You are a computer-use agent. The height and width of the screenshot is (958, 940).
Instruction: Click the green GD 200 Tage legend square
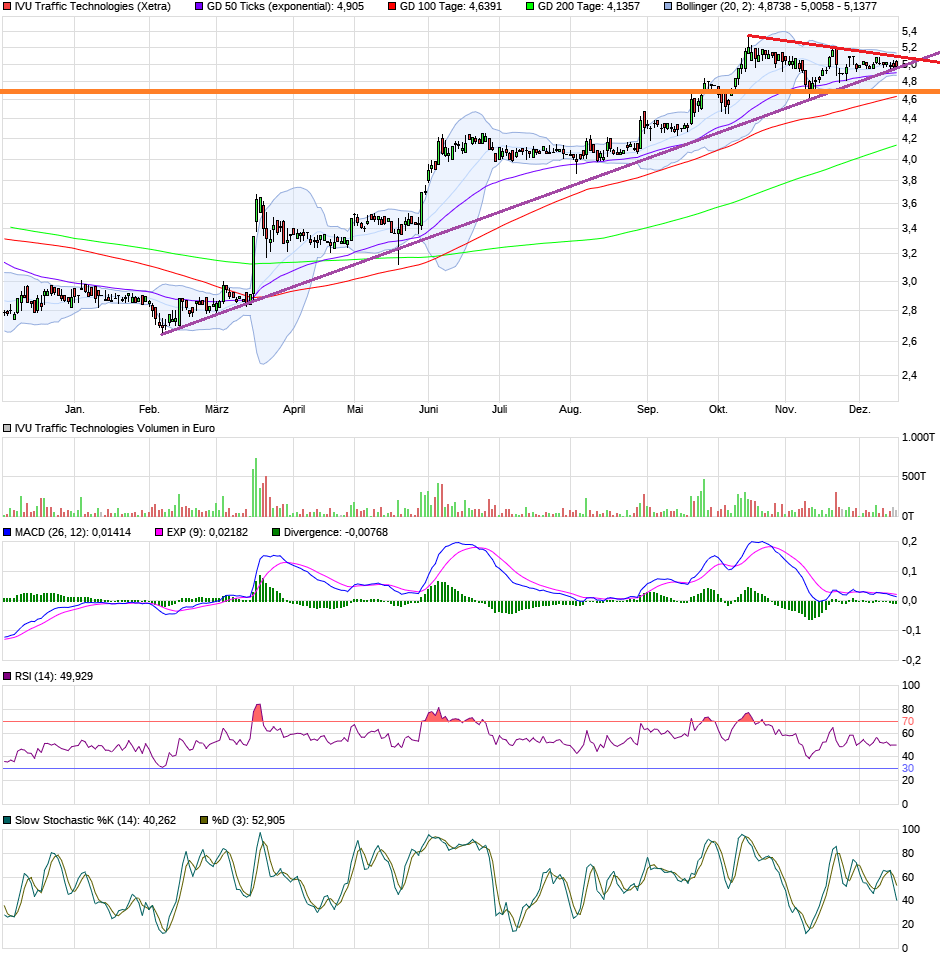pyautogui.click(x=530, y=7)
